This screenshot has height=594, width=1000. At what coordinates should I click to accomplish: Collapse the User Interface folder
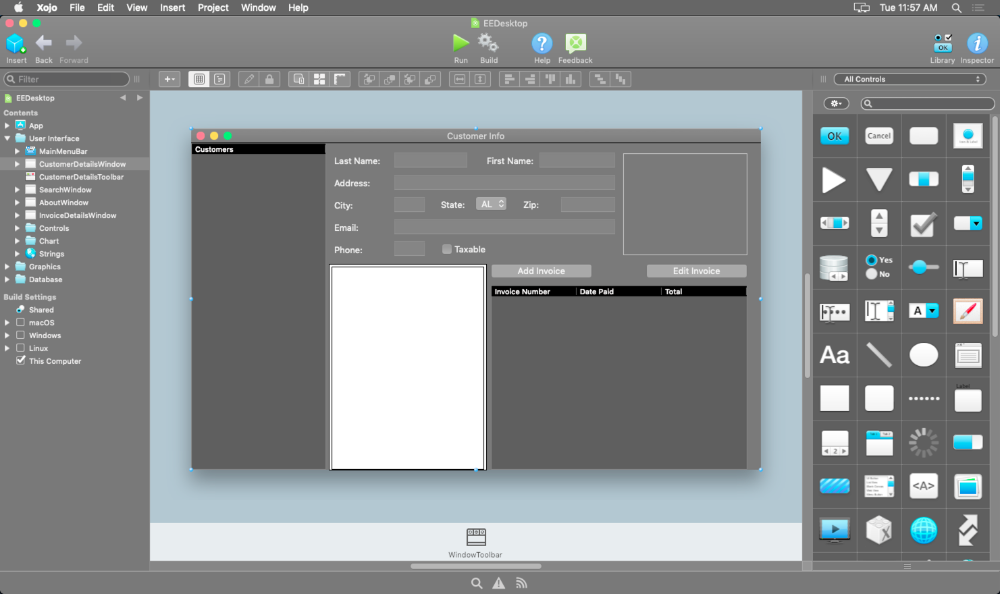pyautogui.click(x=8, y=138)
